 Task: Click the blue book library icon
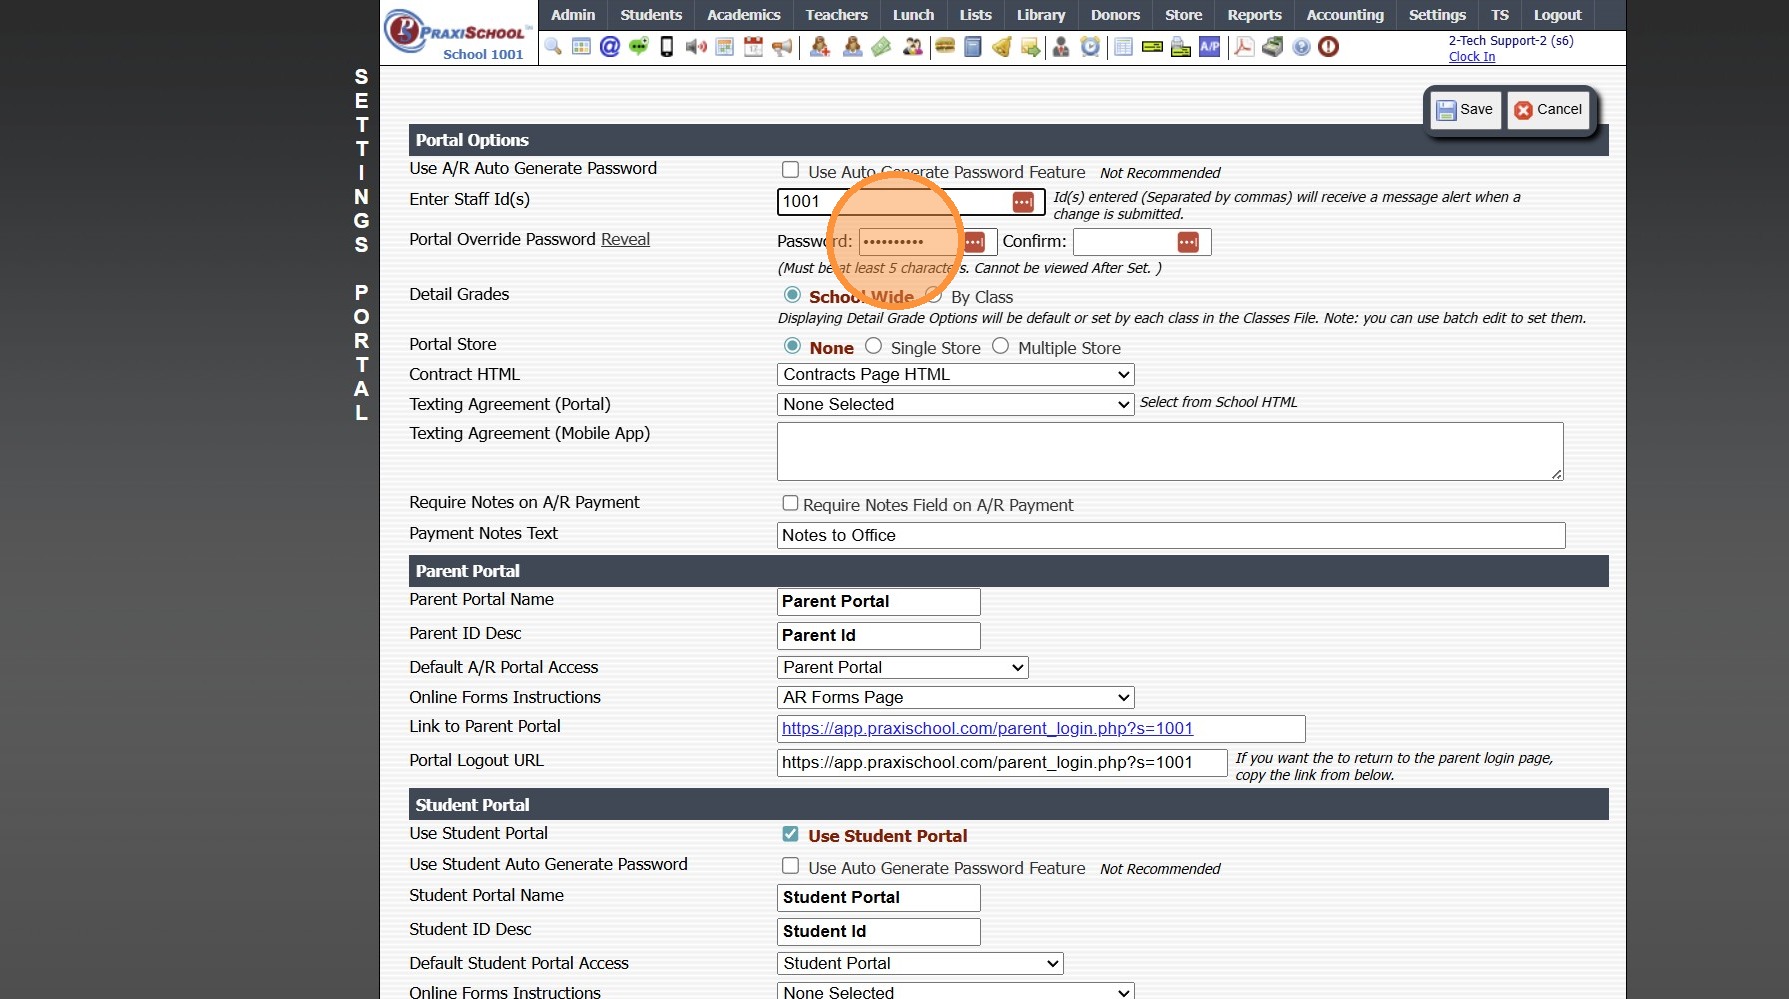click(x=973, y=47)
